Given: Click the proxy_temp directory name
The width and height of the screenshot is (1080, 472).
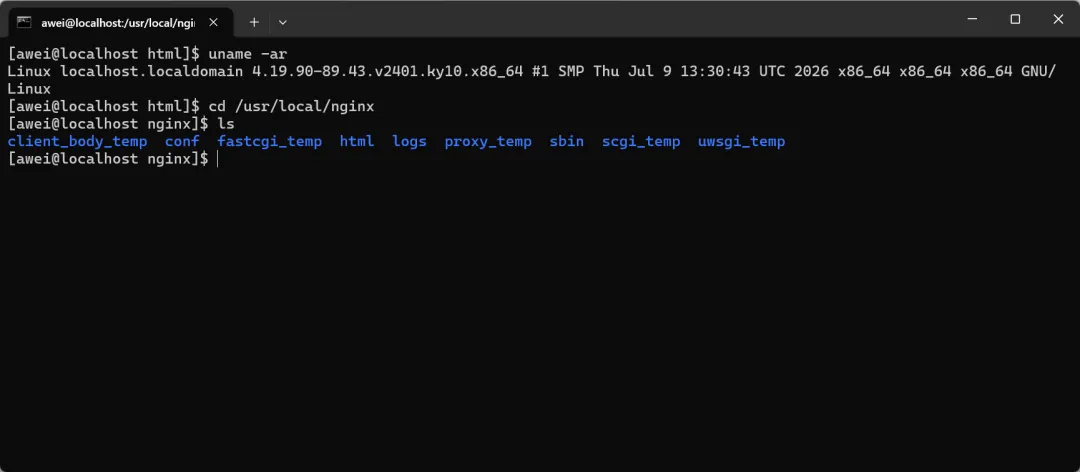Looking at the screenshot, I should click(x=488, y=142).
